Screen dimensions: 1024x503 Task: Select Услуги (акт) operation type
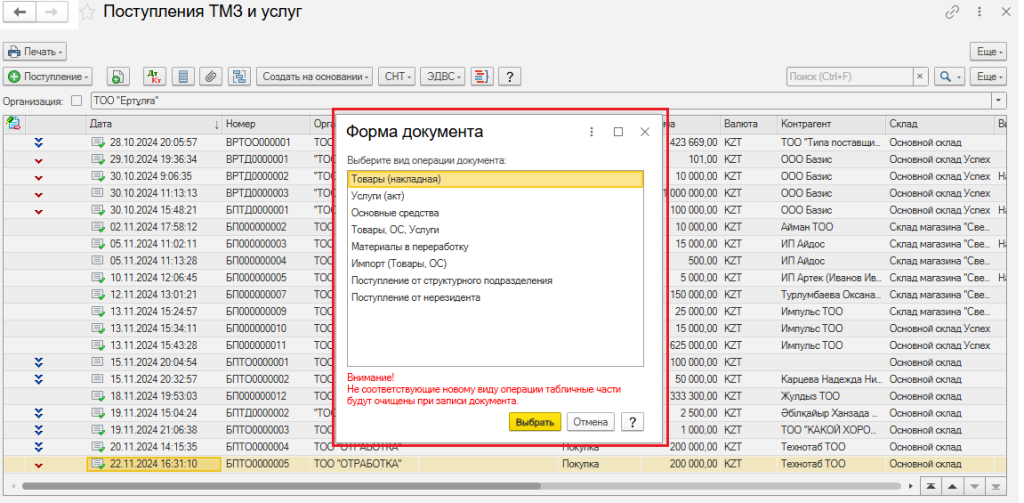point(377,196)
